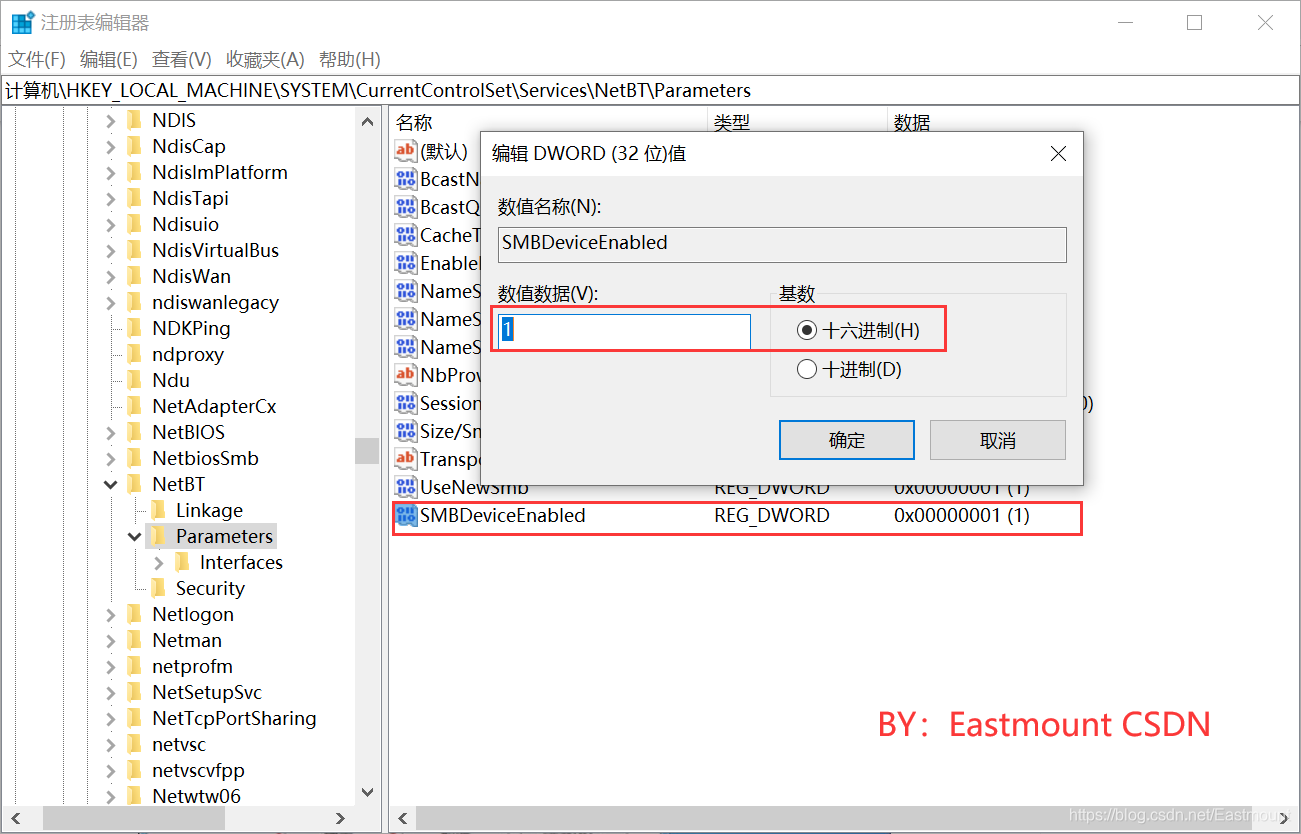Click the tree scrollbar up arrow
Screen dimensions: 1301x834
click(367, 121)
